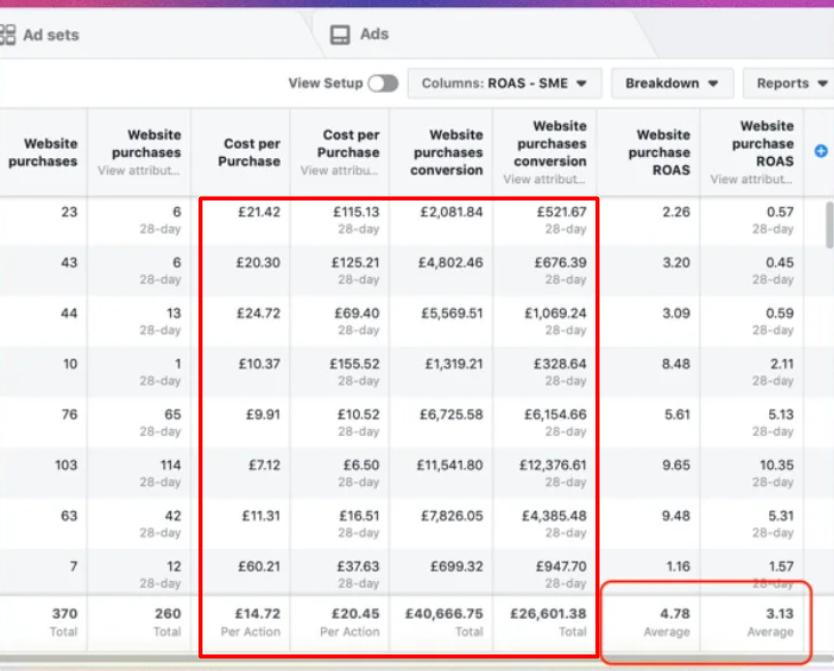834x671 pixels.
Task: Toggle the View Setup switch
Action: pos(382,84)
